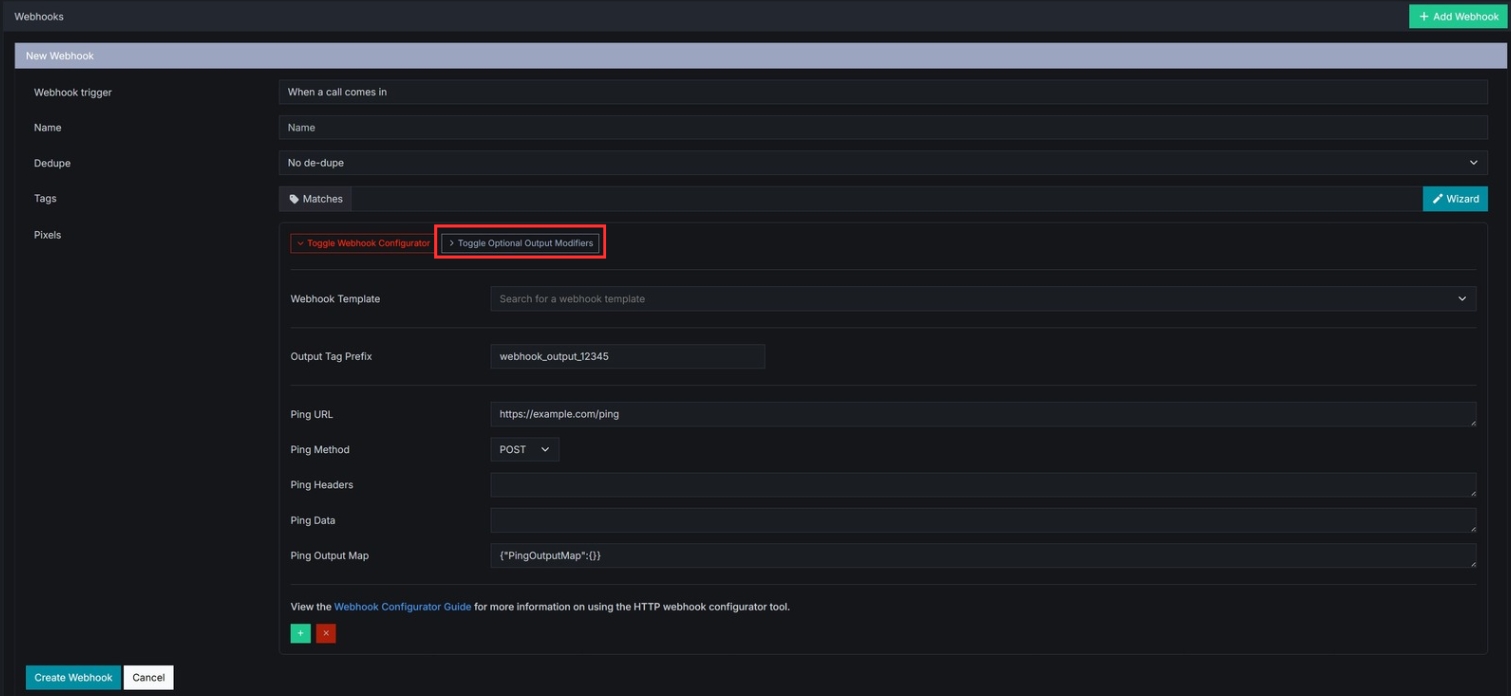
Task: Open the Dedupe dropdown
Action: point(883,163)
